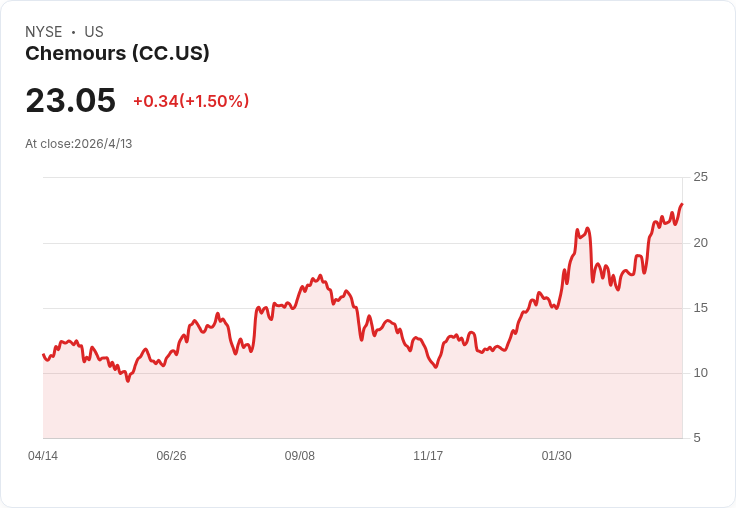Screen dimensions: 736x508
Task: Click the +0.34(+1.50%) price change
Action: (191, 101)
